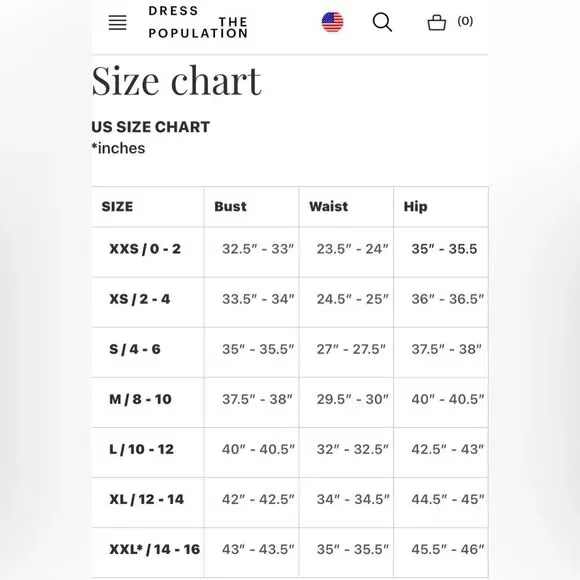The image size is (580, 580).
Task: Click the S / 4 - 6 size label
Action: pyautogui.click(x=135, y=349)
